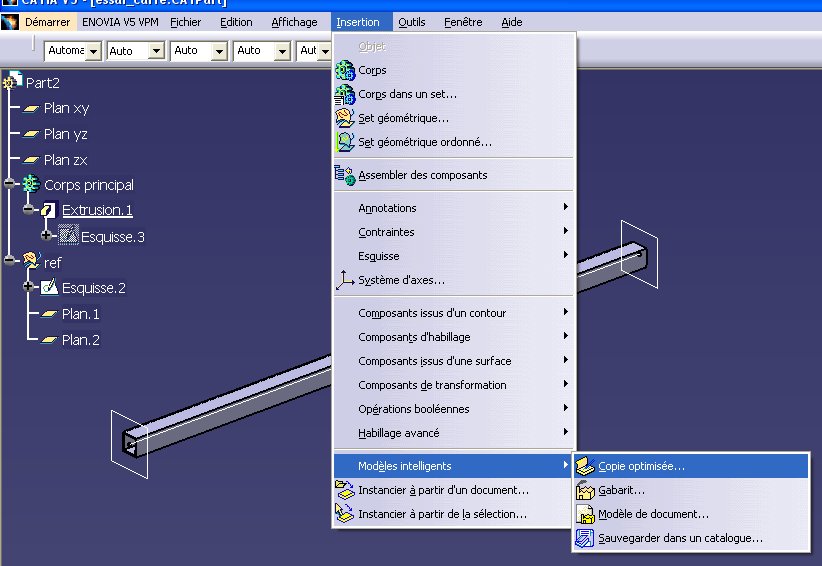This screenshot has height=566, width=822.
Task: Open Composants d'habillage submenu
Action: 454,337
